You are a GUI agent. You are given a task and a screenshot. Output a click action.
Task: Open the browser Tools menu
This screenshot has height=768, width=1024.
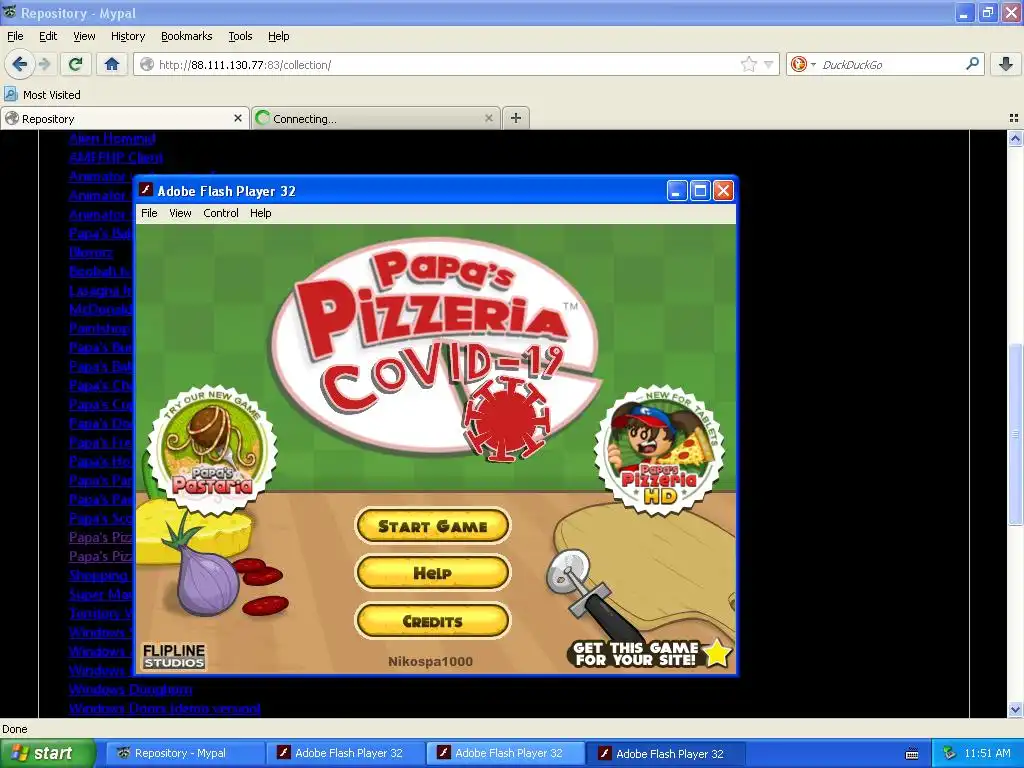click(240, 36)
